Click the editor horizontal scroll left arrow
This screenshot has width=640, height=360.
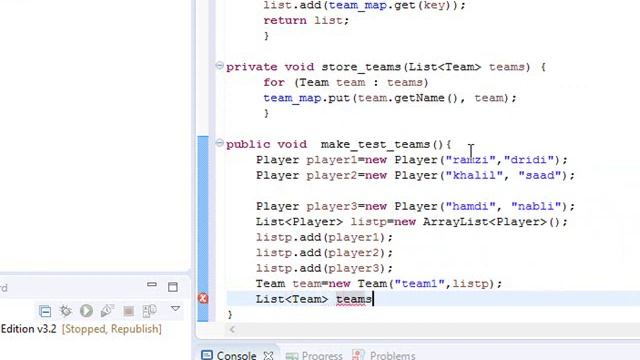point(232,329)
